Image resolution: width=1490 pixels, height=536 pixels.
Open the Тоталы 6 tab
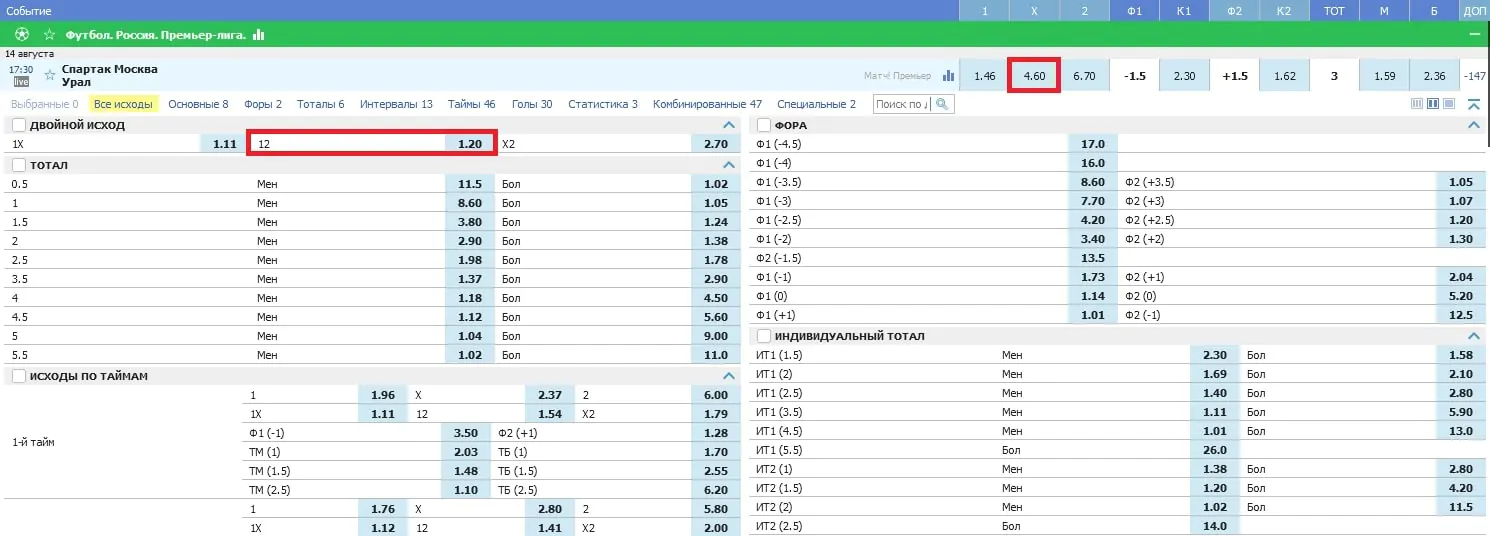[x=320, y=104]
